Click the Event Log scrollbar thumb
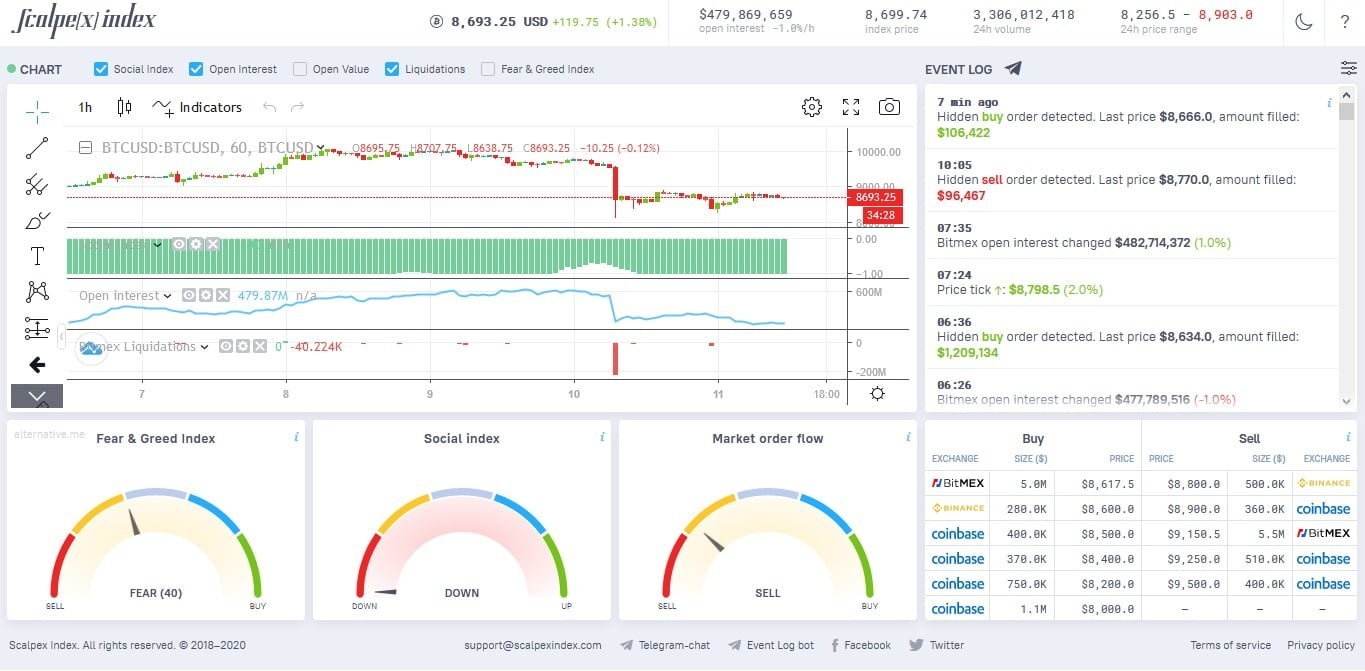1365x671 pixels. (1346, 110)
